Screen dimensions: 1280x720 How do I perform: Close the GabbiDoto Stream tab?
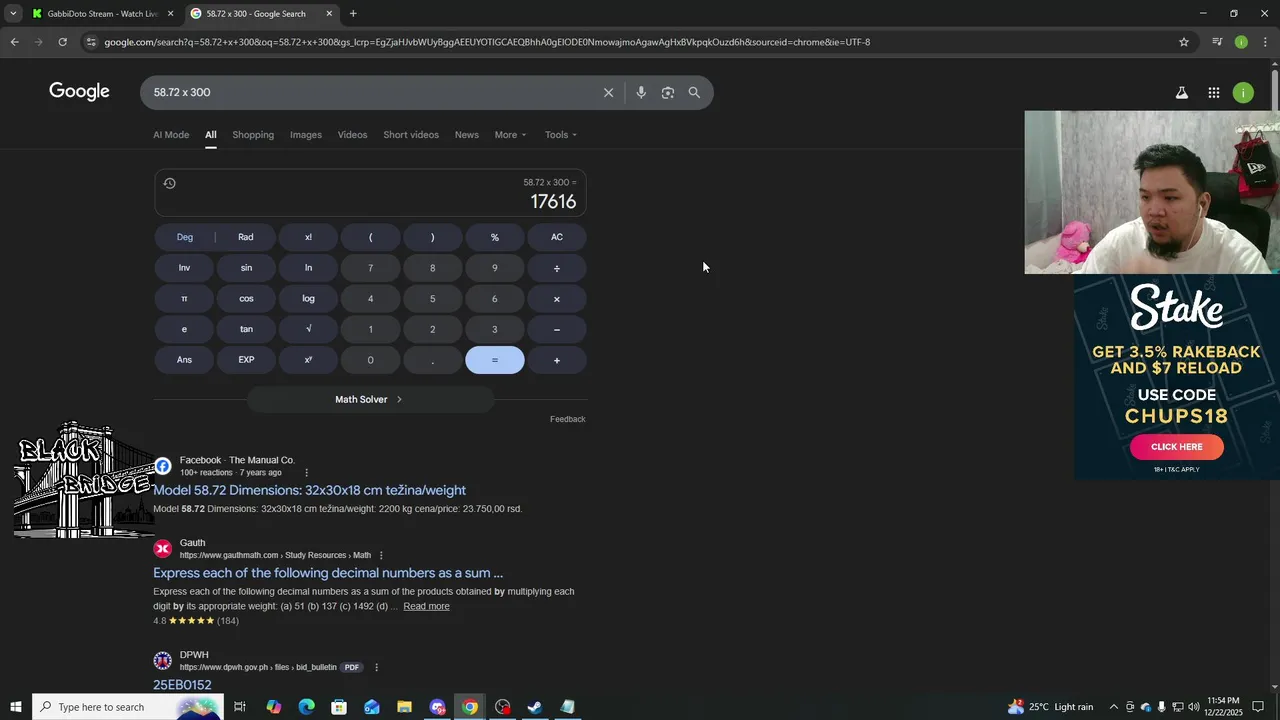point(170,14)
